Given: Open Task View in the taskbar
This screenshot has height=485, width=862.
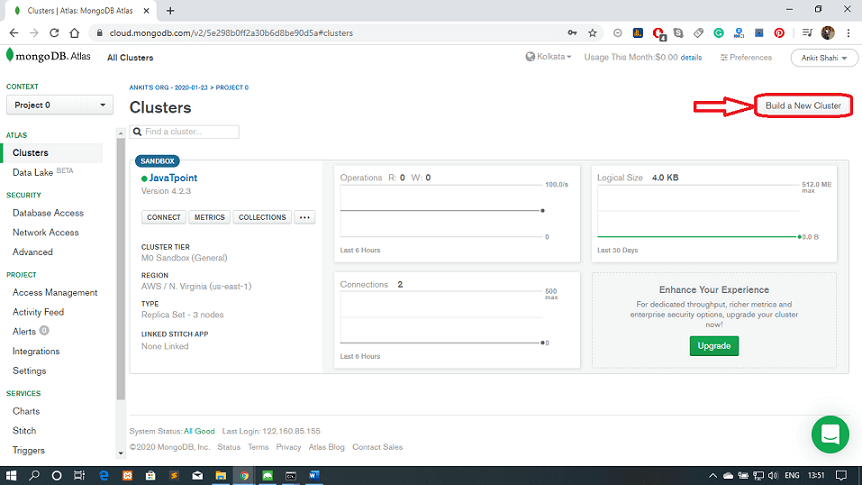Looking at the screenshot, I should click(x=80, y=476).
